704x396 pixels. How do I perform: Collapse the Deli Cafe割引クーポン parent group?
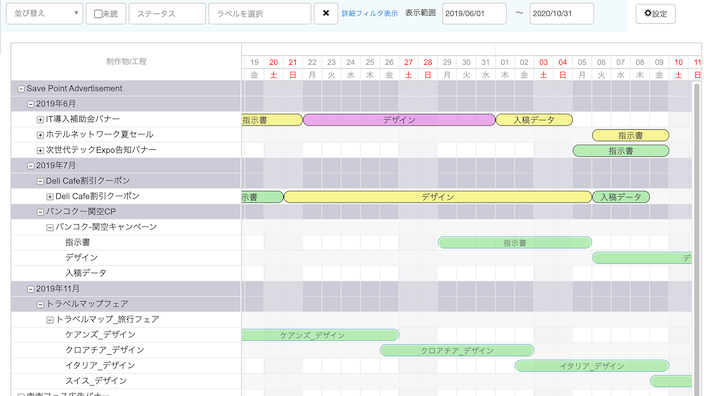click(x=40, y=181)
